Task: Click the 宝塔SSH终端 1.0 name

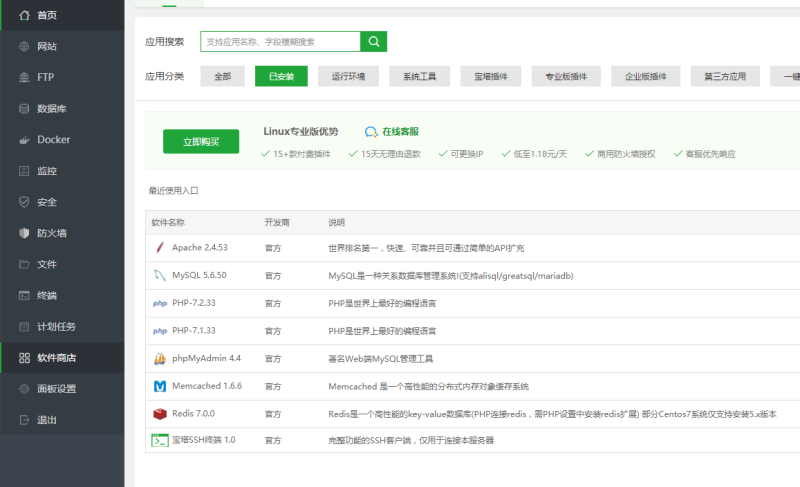Action: [x=204, y=440]
